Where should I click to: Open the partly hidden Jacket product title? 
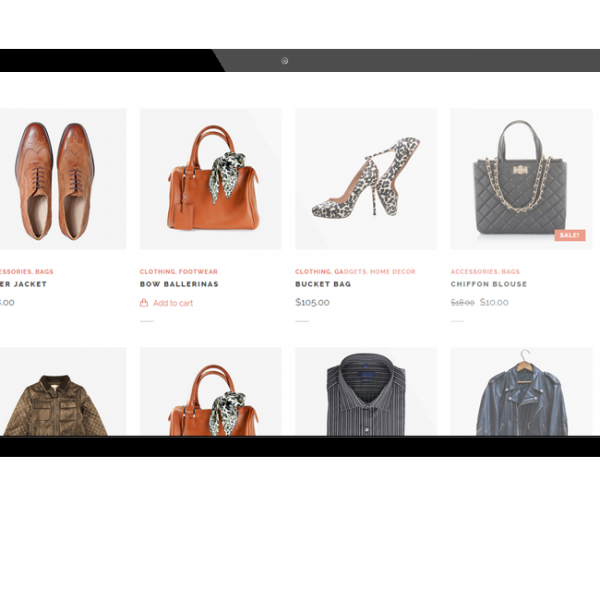[x=23, y=284]
